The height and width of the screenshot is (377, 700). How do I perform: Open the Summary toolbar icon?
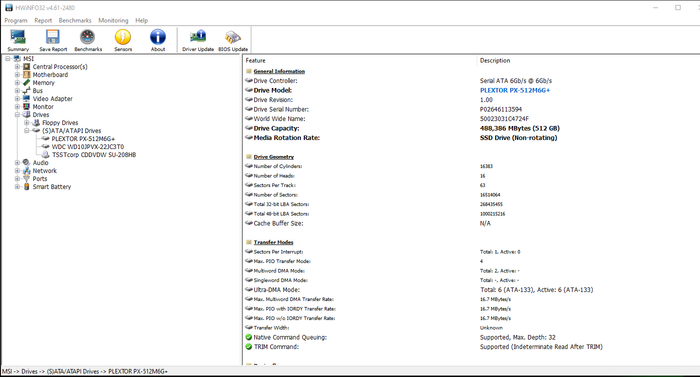point(18,40)
